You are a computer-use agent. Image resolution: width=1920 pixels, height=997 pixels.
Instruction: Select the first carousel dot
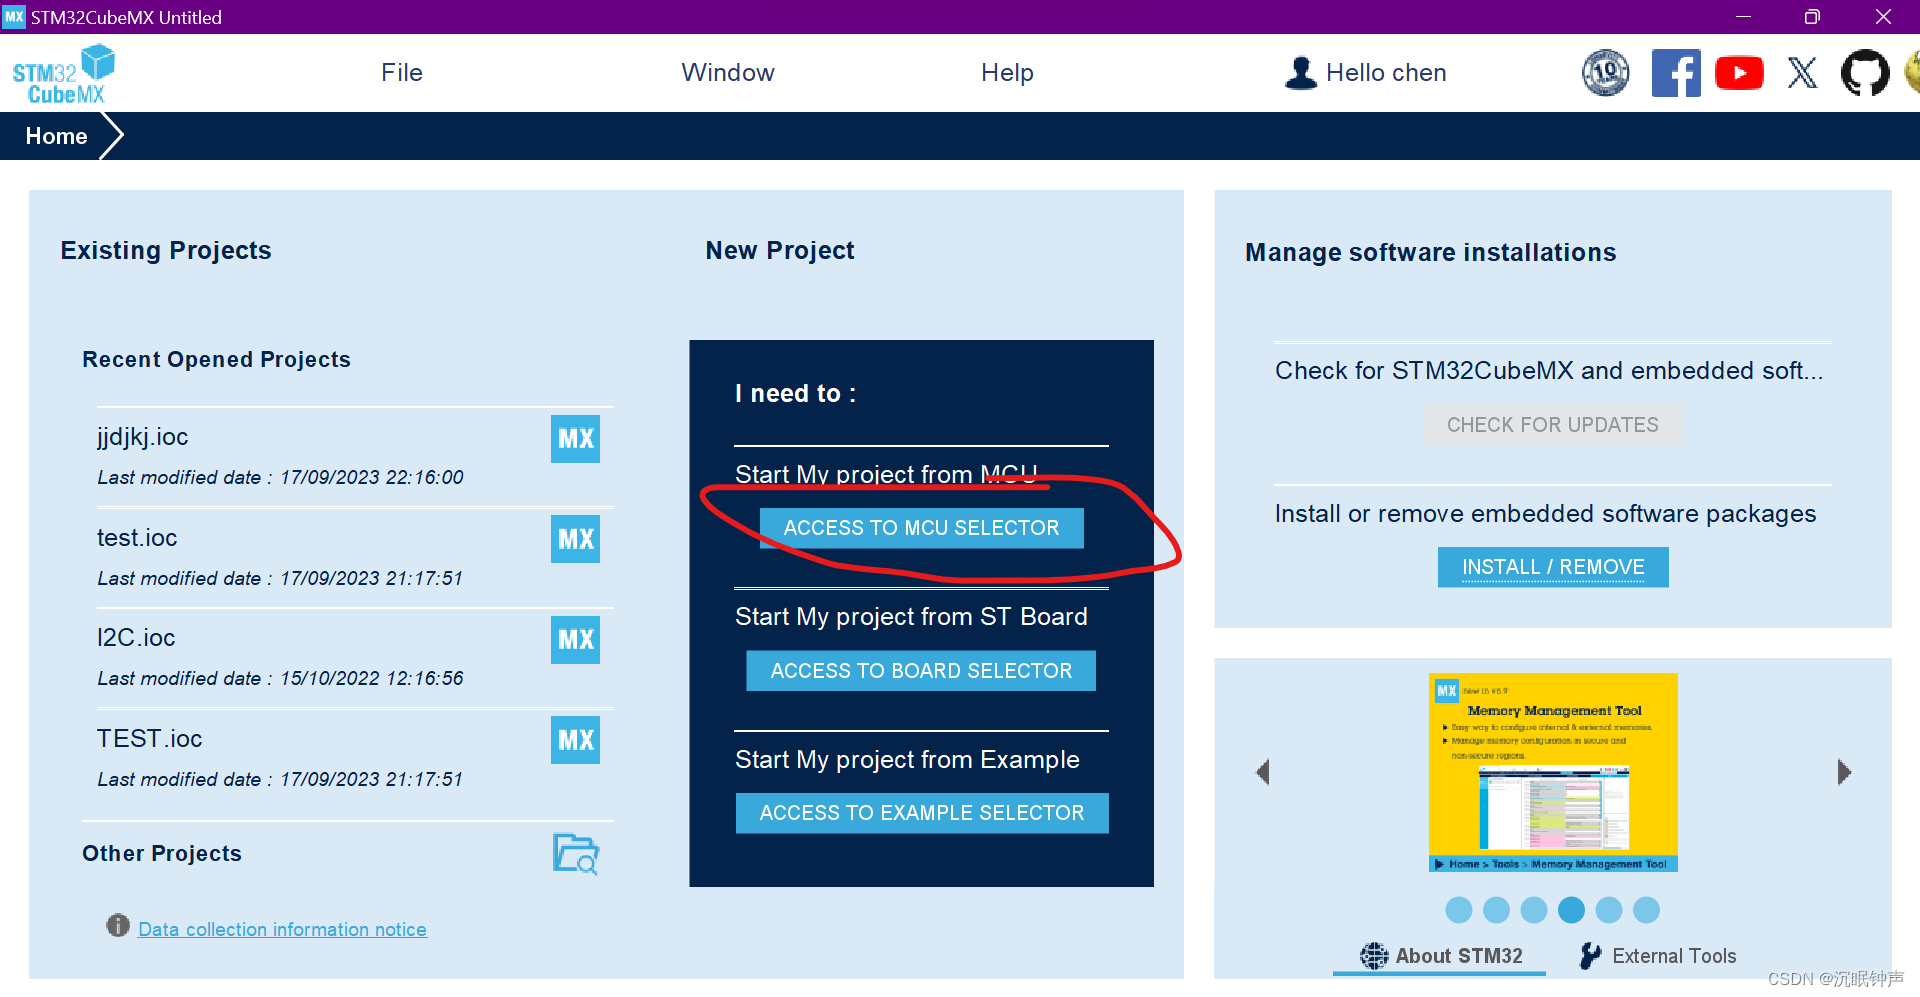pos(1459,910)
